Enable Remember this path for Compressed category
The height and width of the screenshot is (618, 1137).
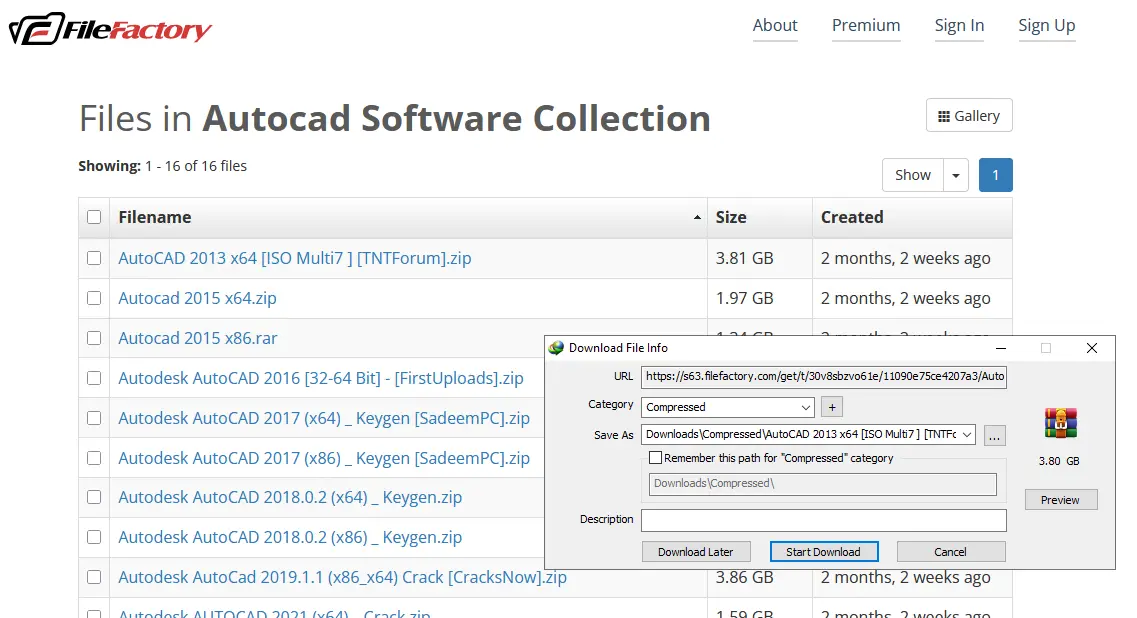click(656, 458)
